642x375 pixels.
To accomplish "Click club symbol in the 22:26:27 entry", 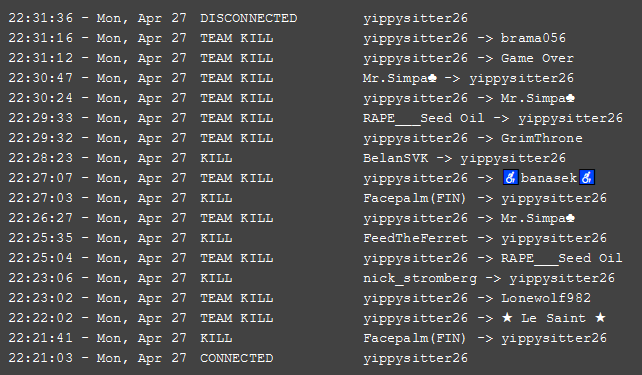I will tap(570, 218).
